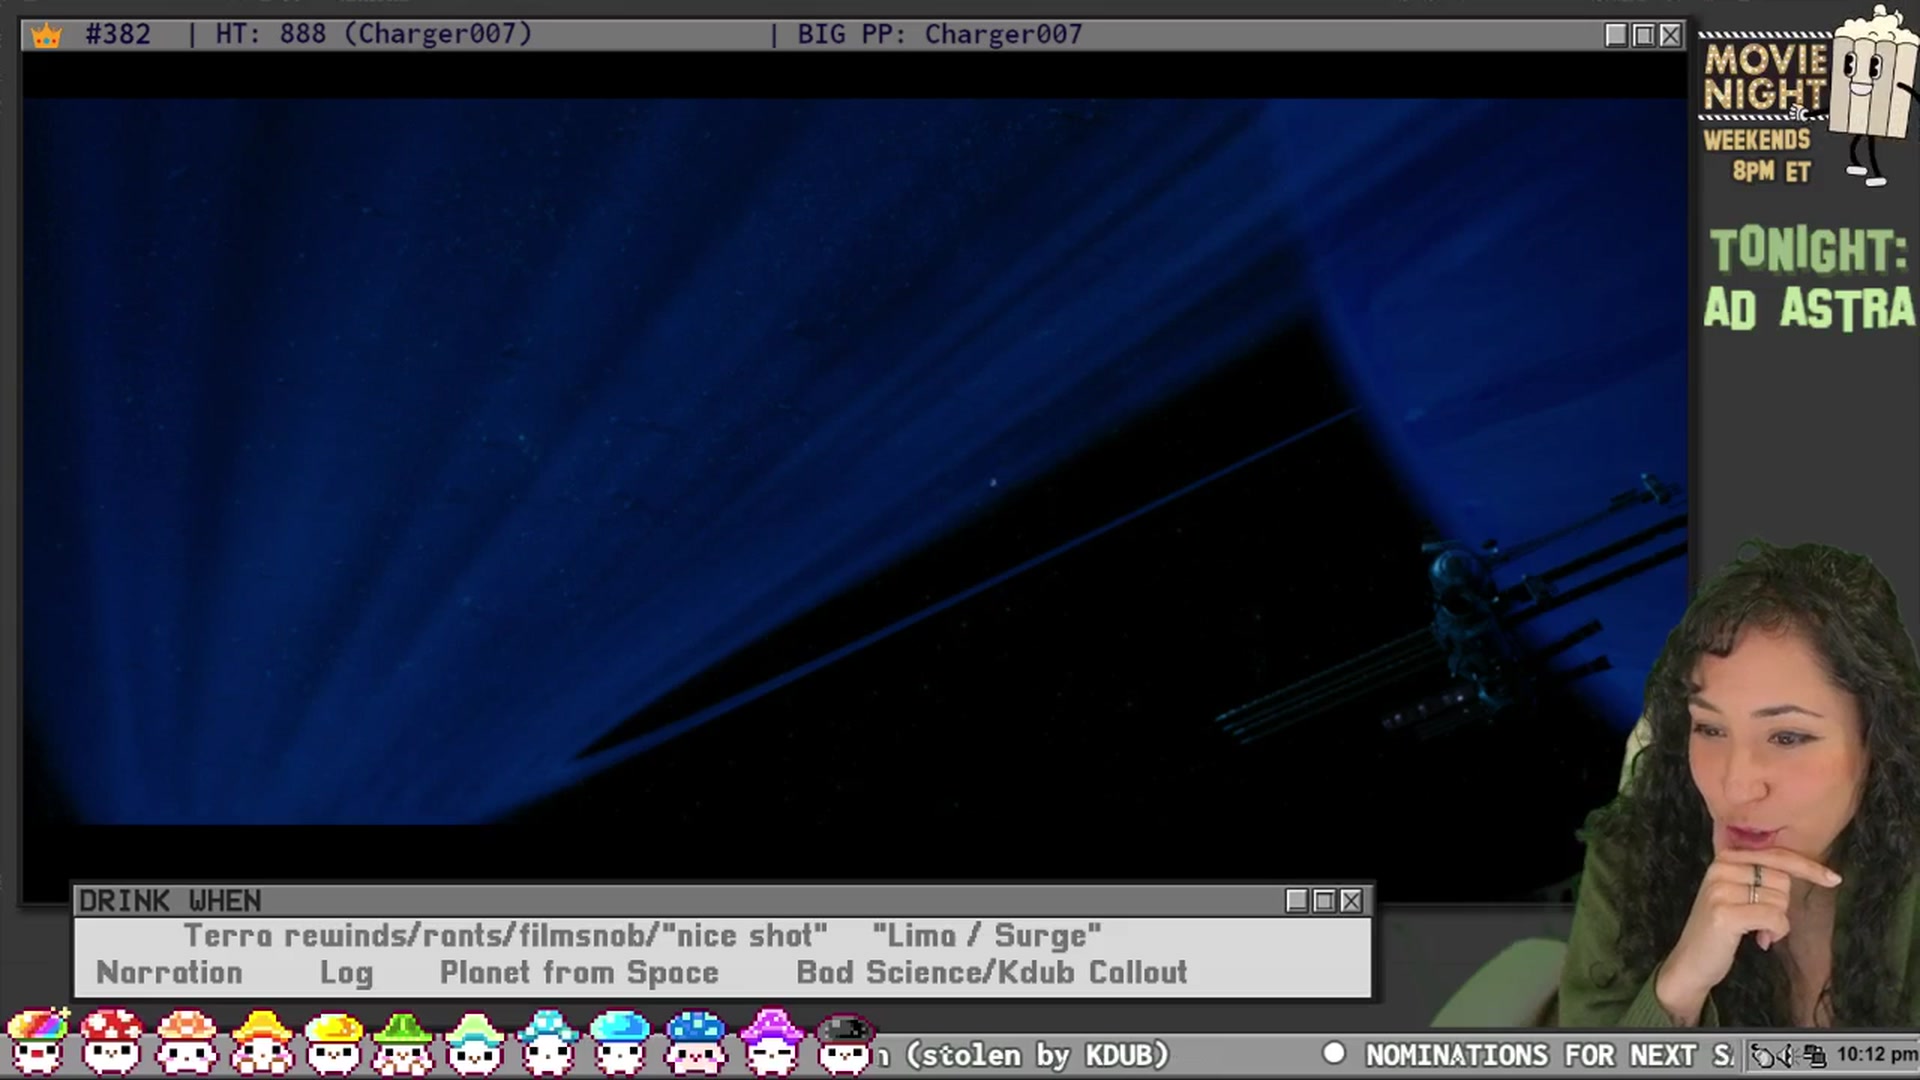Viewport: 1920px width, 1080px height.
Task: Maximize the DRINK WHEN window
Action: click(1324, 901)
